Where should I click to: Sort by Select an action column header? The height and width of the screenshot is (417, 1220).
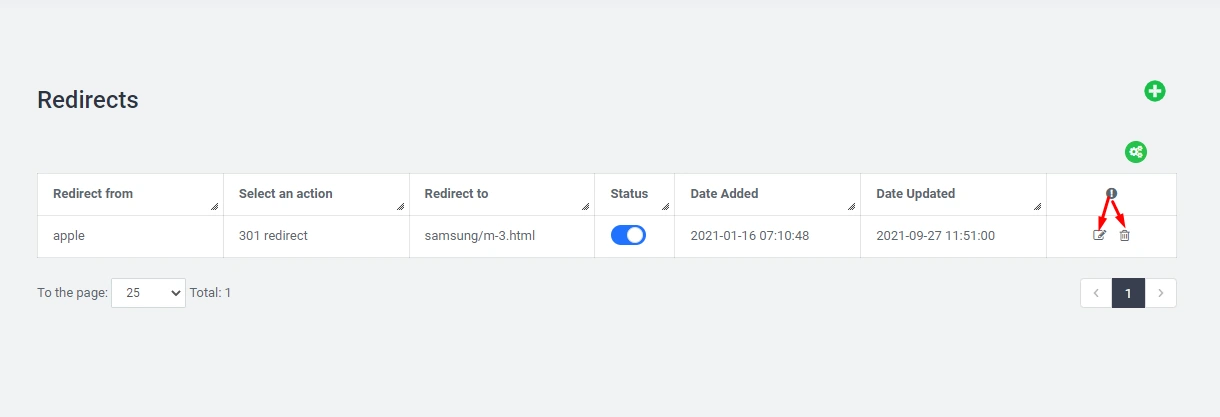tap(285, 193)
